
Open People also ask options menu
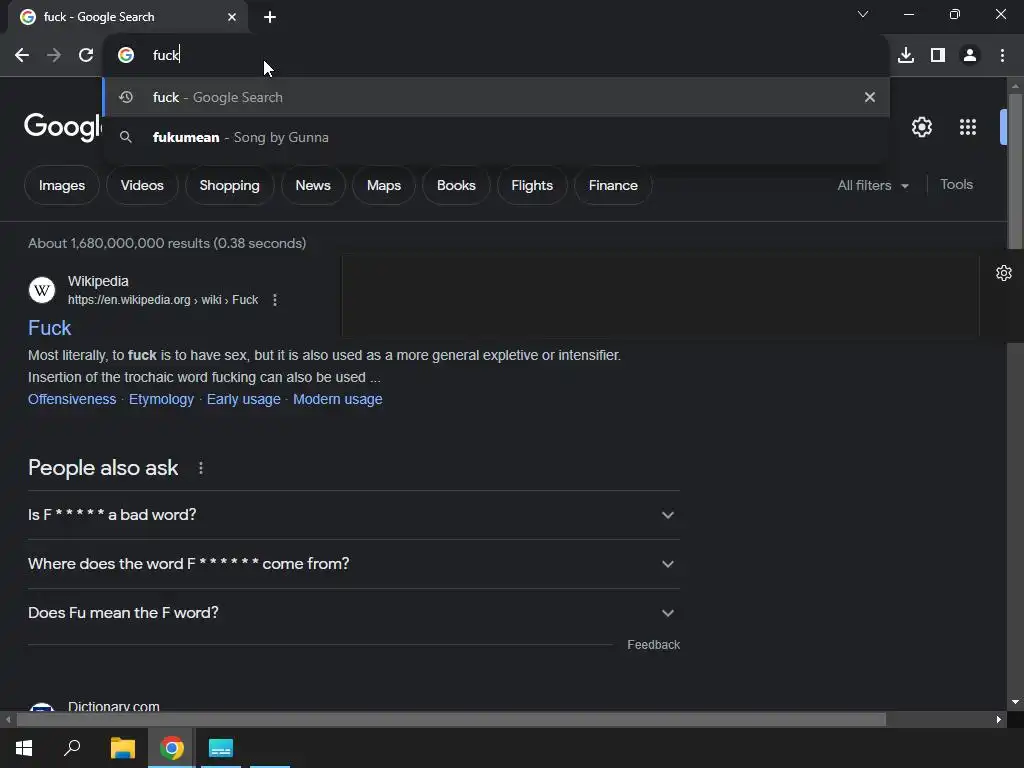coord(201,468)
